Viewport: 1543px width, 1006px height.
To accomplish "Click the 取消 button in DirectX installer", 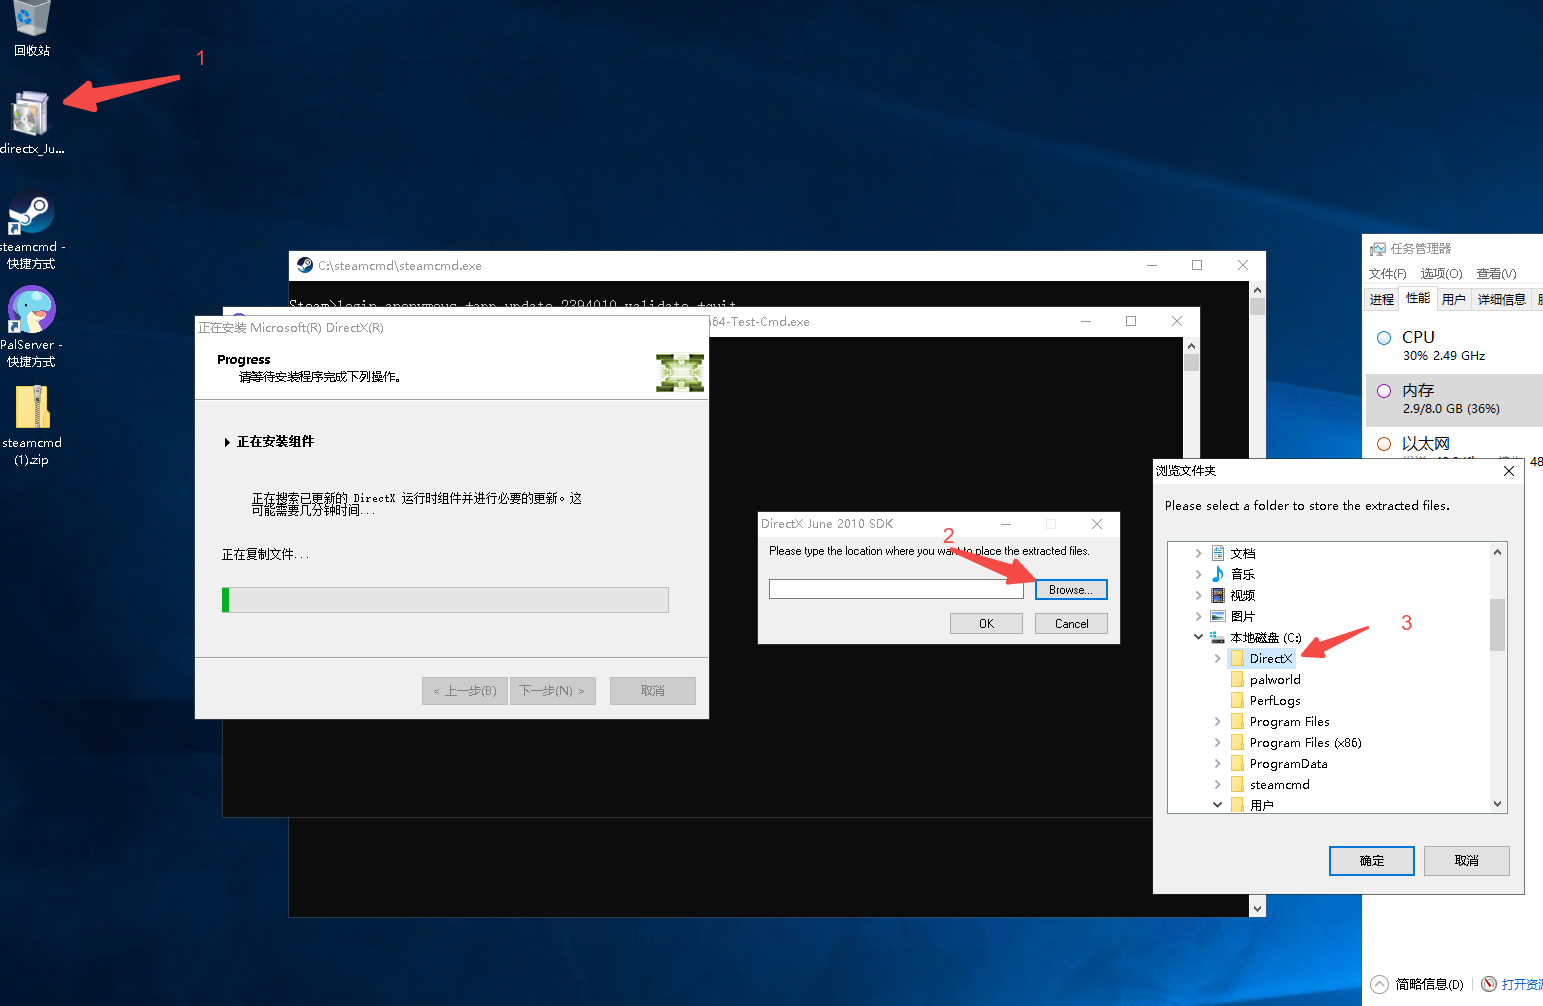I will point(653,691).
